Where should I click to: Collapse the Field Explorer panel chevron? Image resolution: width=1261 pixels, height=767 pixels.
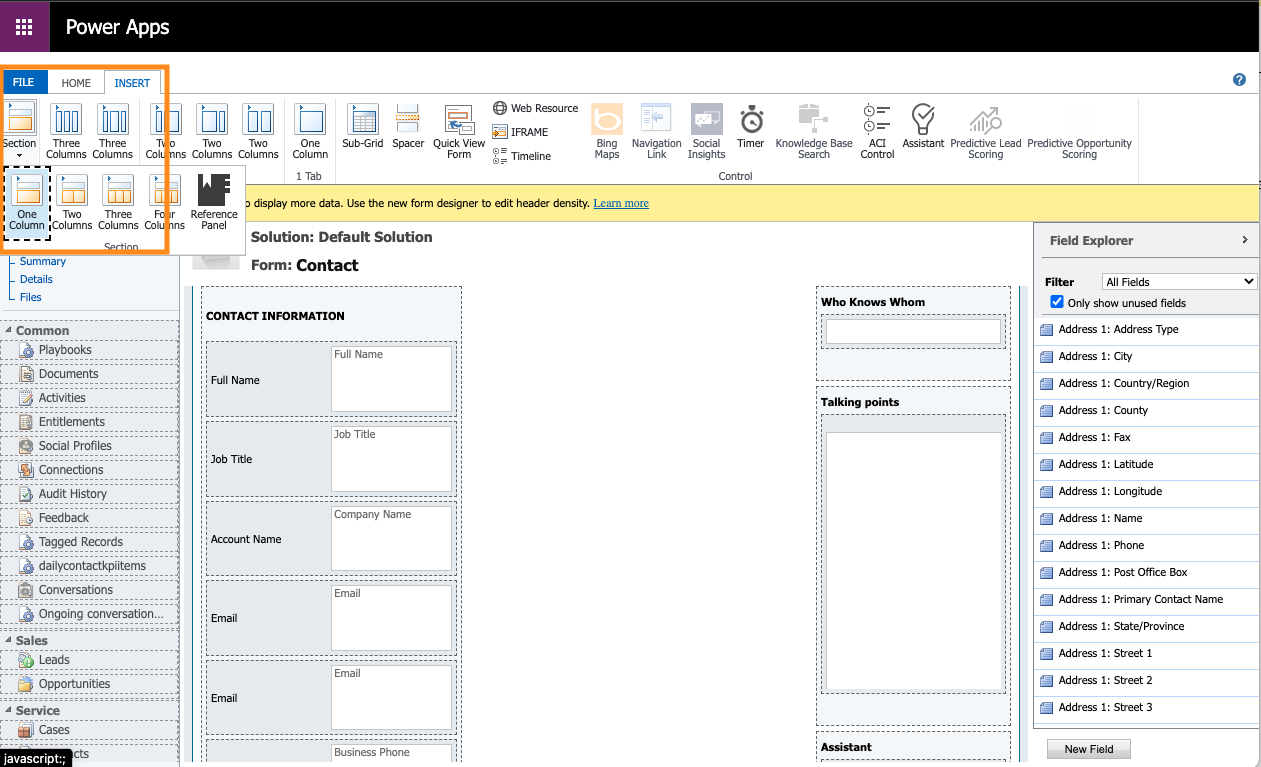tap(1245, 240)
